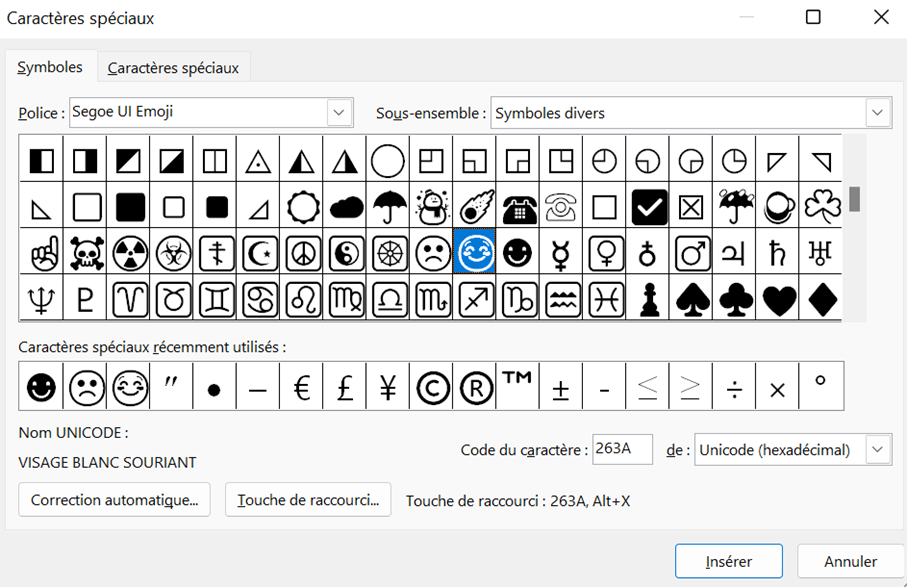Select the shamrock symbol
Image resolution: width=907 pixels, height=587 pixels.
pyautogui.click(x=821, y=206)
